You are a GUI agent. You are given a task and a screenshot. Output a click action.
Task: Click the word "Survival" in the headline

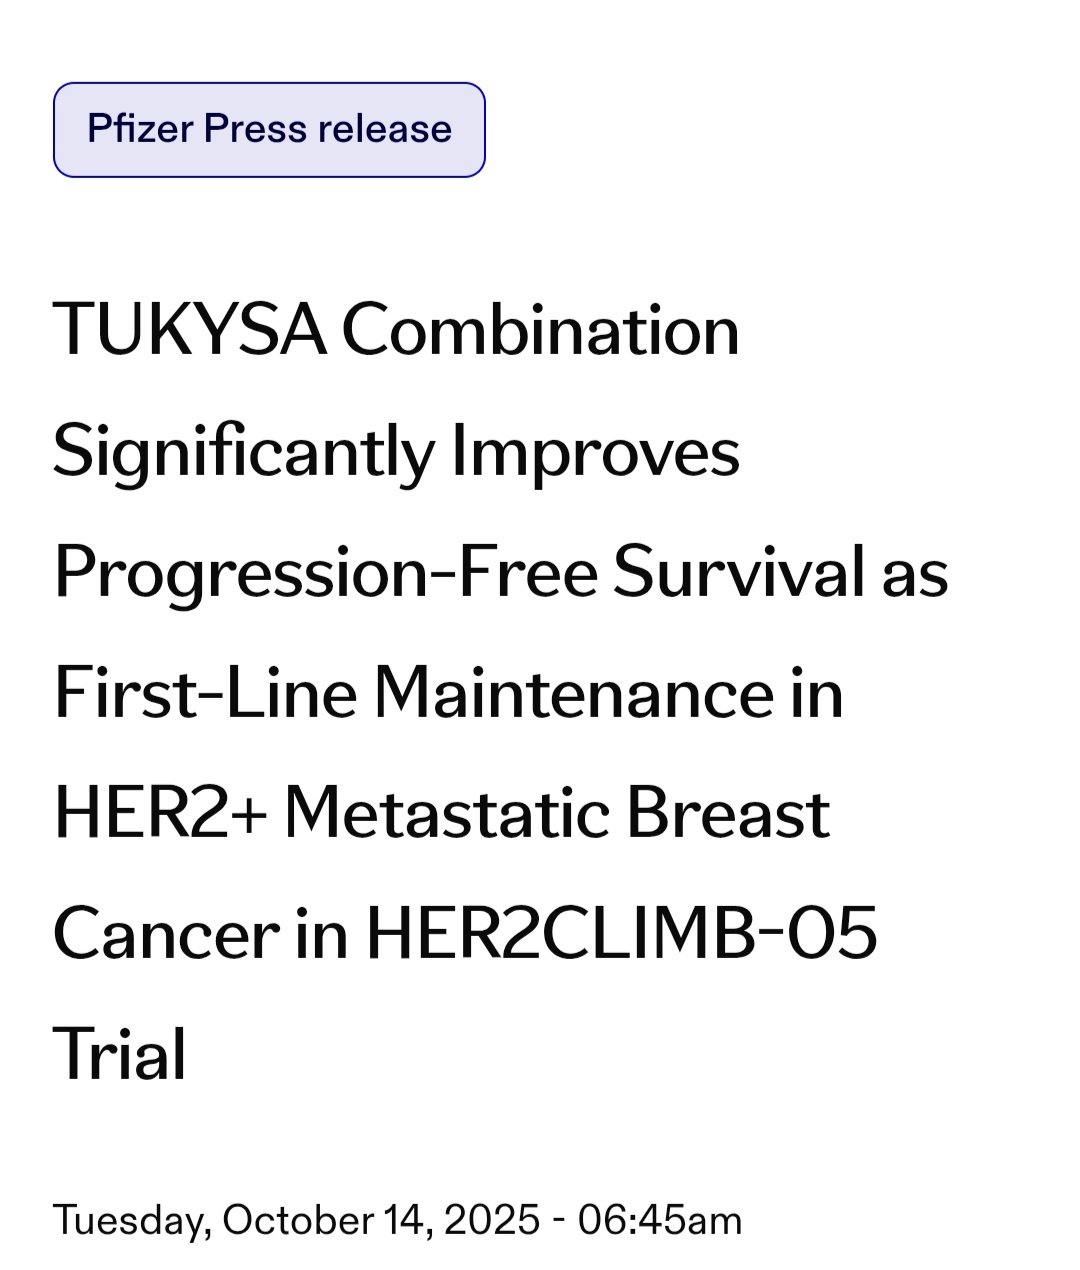coord(740,572)
